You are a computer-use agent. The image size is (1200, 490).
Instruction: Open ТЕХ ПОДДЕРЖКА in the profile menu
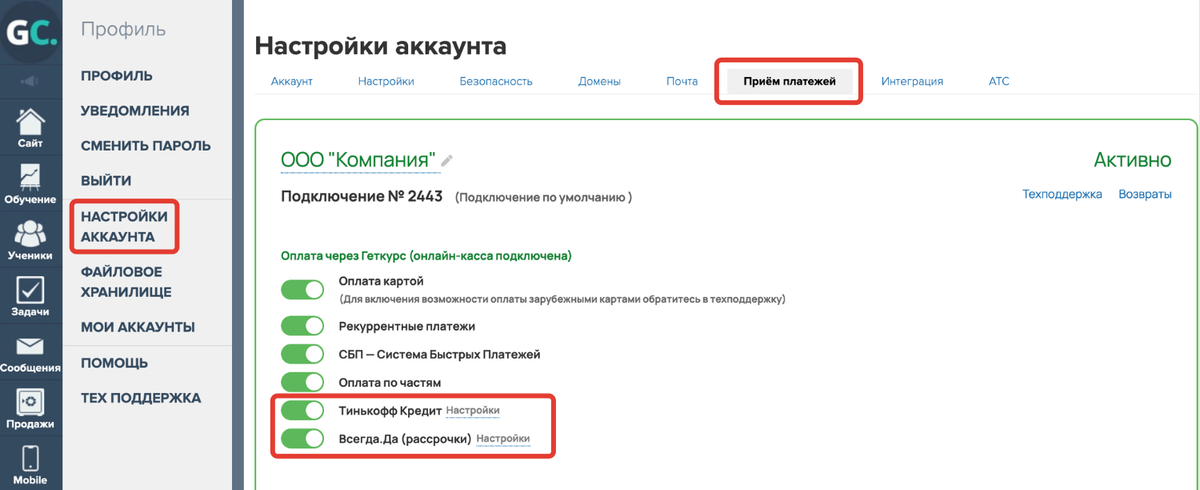(141, 397)
